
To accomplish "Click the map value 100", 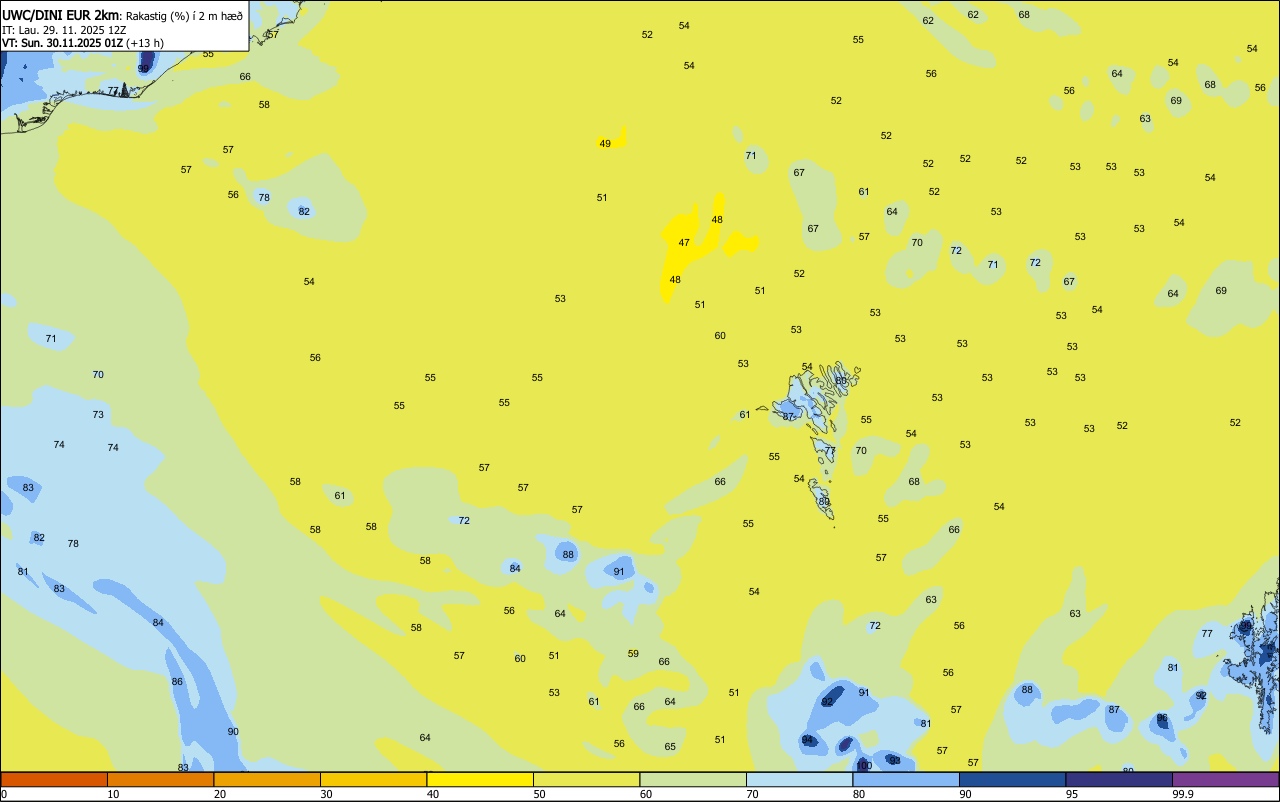I will coord(865,766).
